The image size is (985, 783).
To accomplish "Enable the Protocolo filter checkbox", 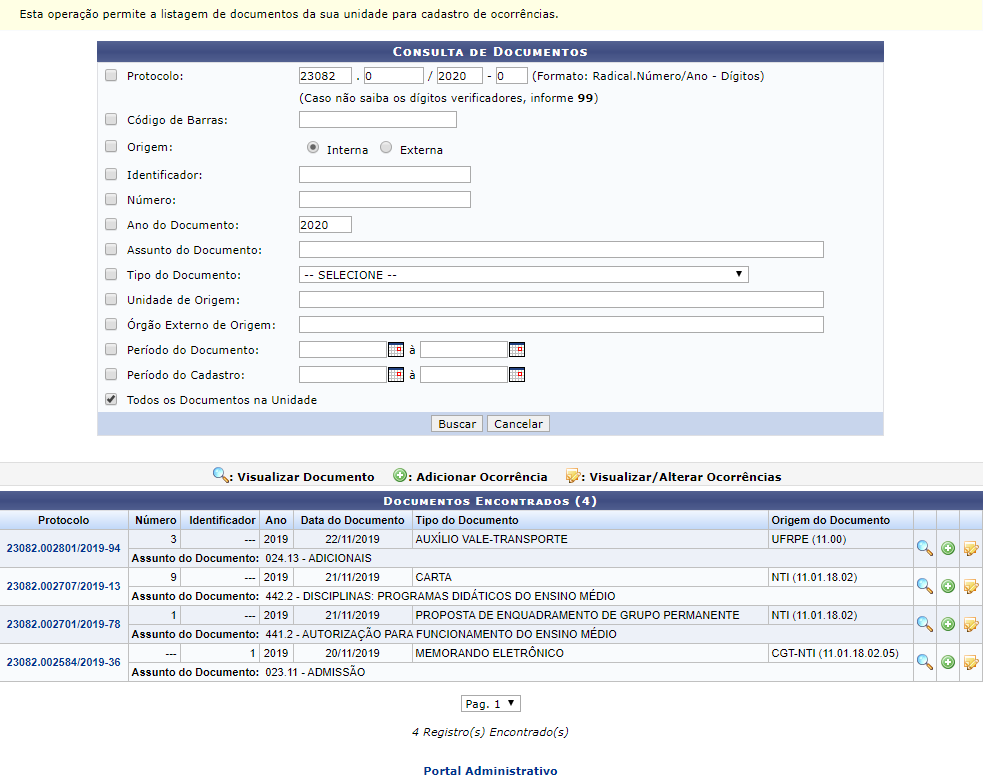I will (x=111, y=75).
